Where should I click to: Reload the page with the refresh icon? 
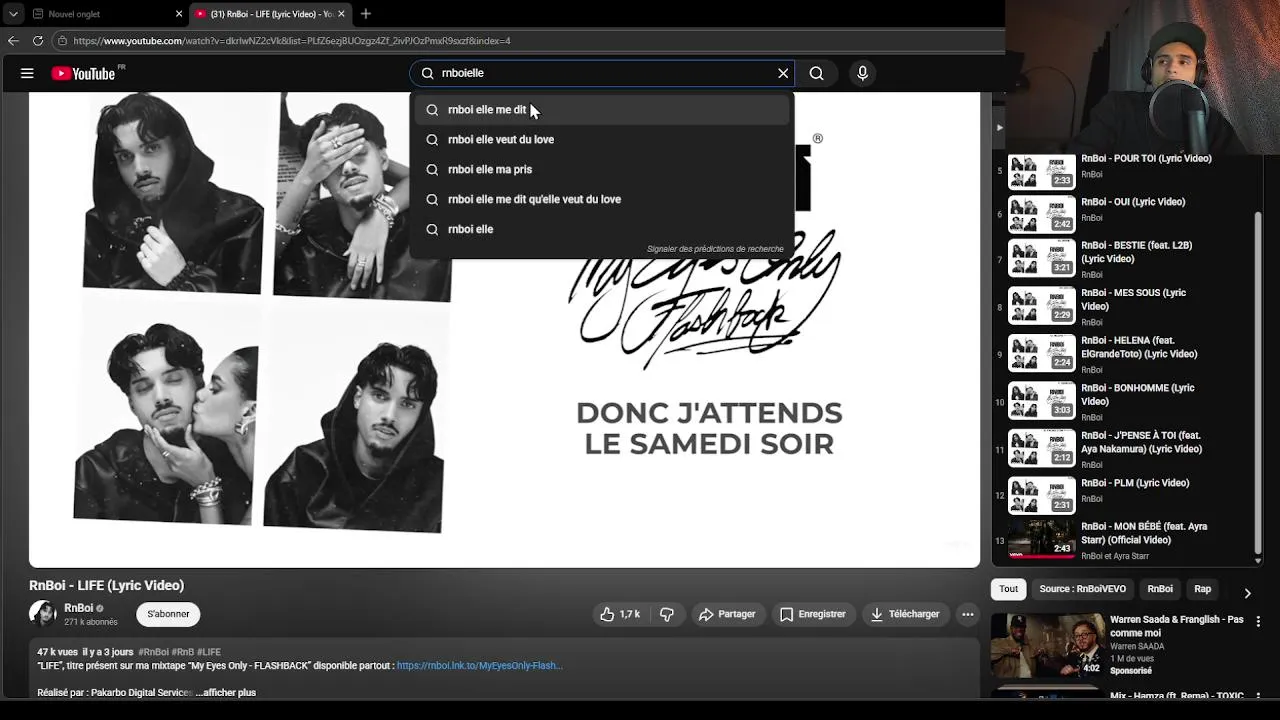[x=38, y=41]
